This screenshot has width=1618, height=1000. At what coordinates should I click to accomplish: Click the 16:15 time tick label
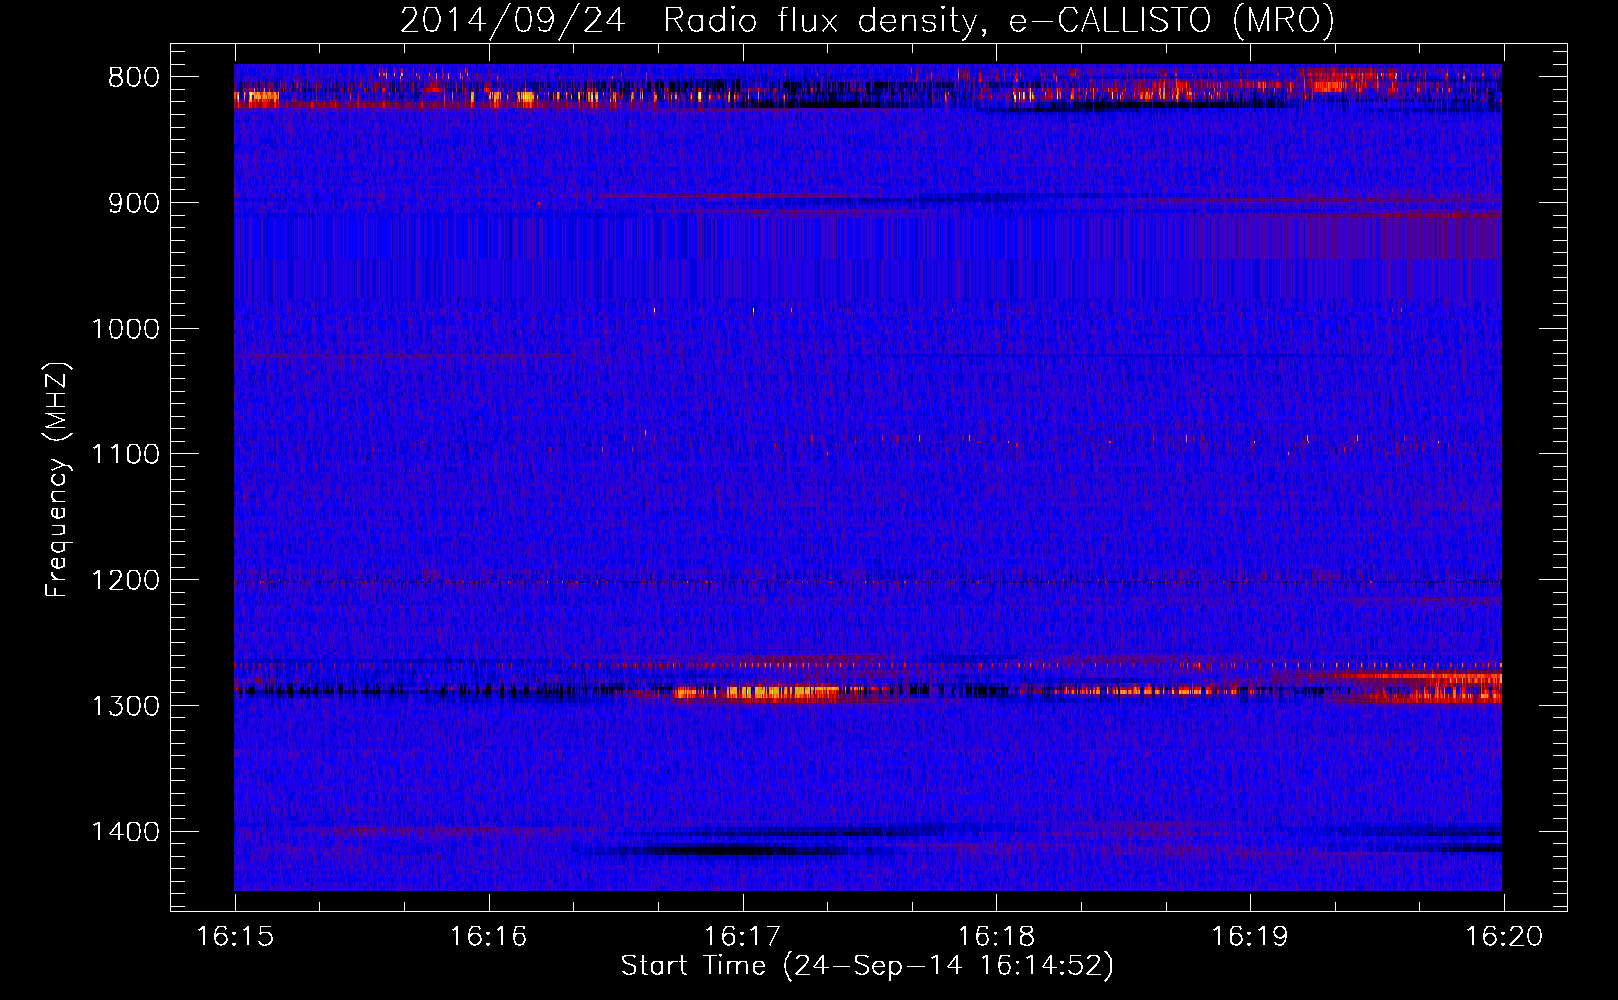coord(235,937)
